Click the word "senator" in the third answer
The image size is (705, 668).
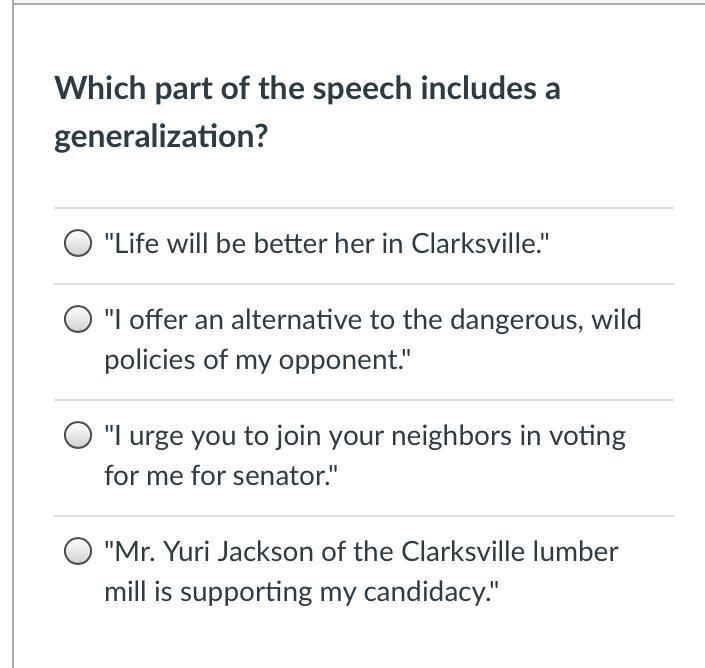click(x=281, y=477)
